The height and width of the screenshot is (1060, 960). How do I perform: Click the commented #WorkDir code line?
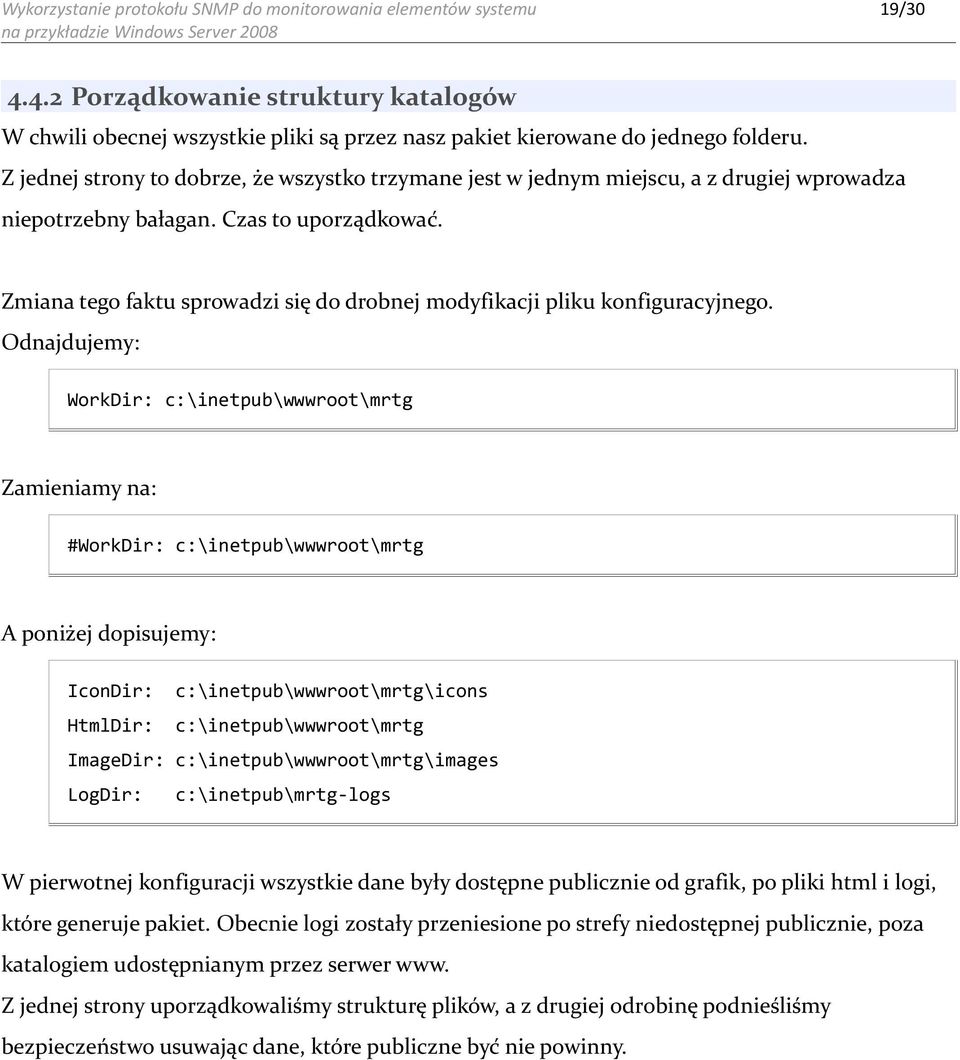(245, 546)
